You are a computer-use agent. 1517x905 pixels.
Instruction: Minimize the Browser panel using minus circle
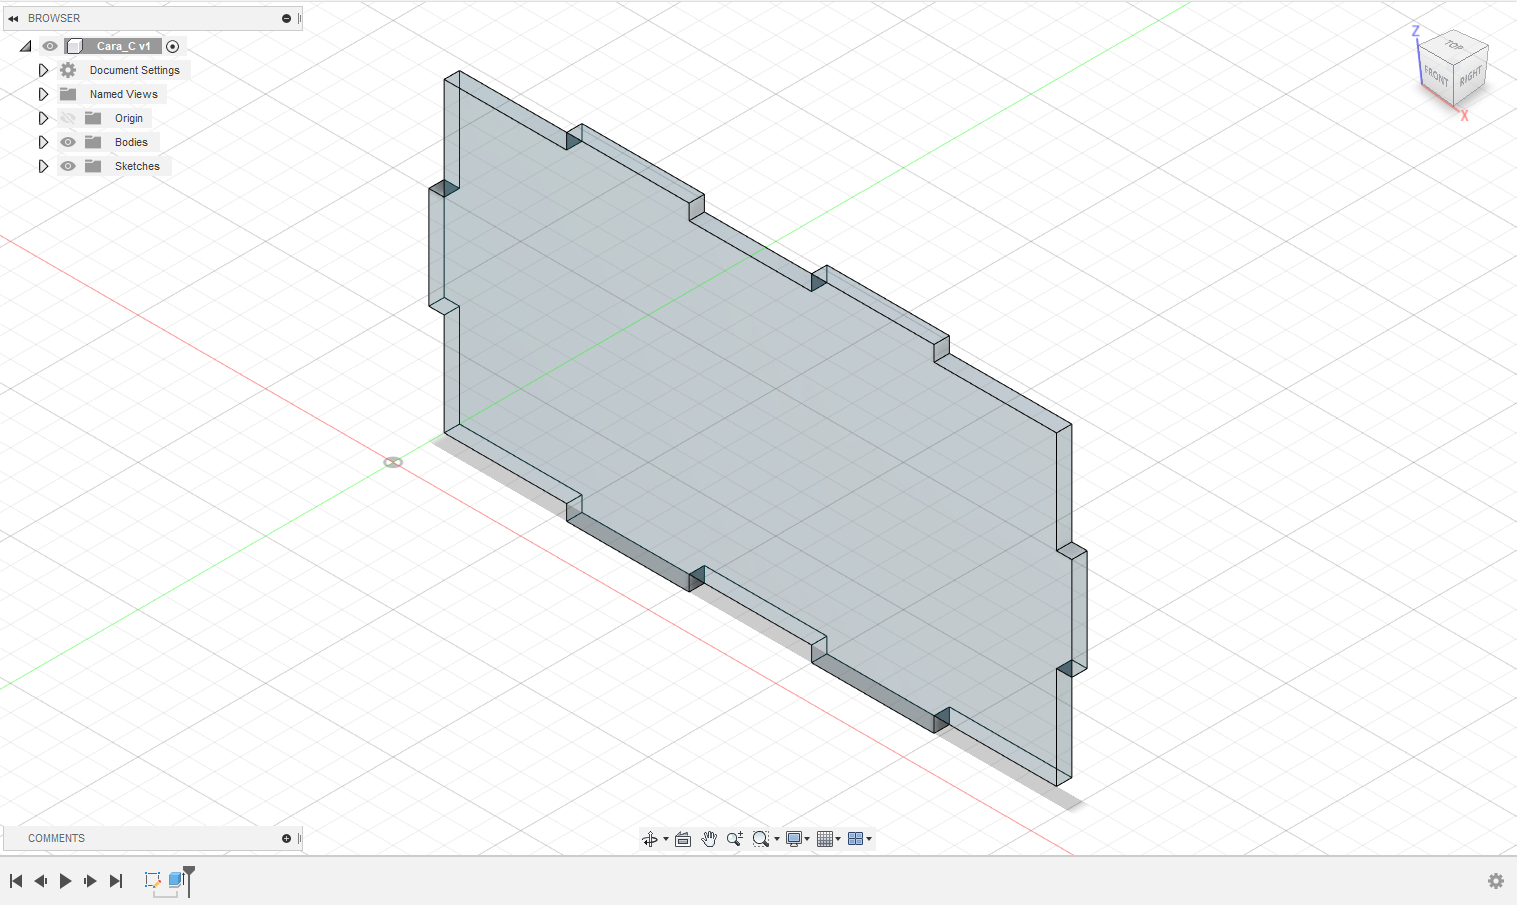pyautogui.click(x=286, y=18)
